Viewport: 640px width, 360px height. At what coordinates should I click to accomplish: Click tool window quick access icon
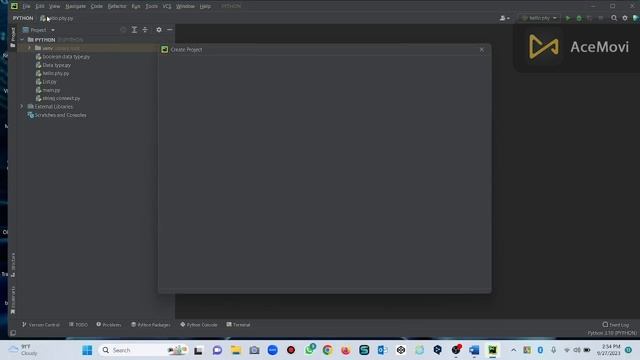pyautogui.click(x=13, y=333)
